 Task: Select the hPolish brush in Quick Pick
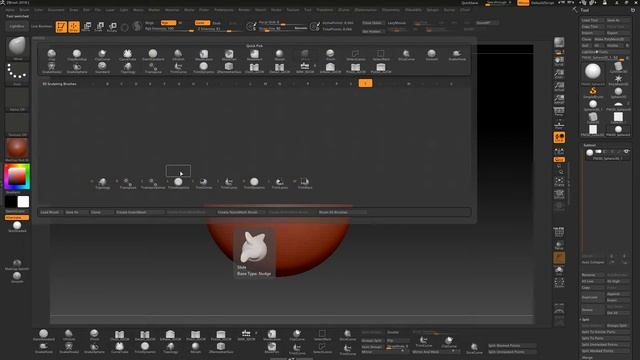tap(178, 55)
